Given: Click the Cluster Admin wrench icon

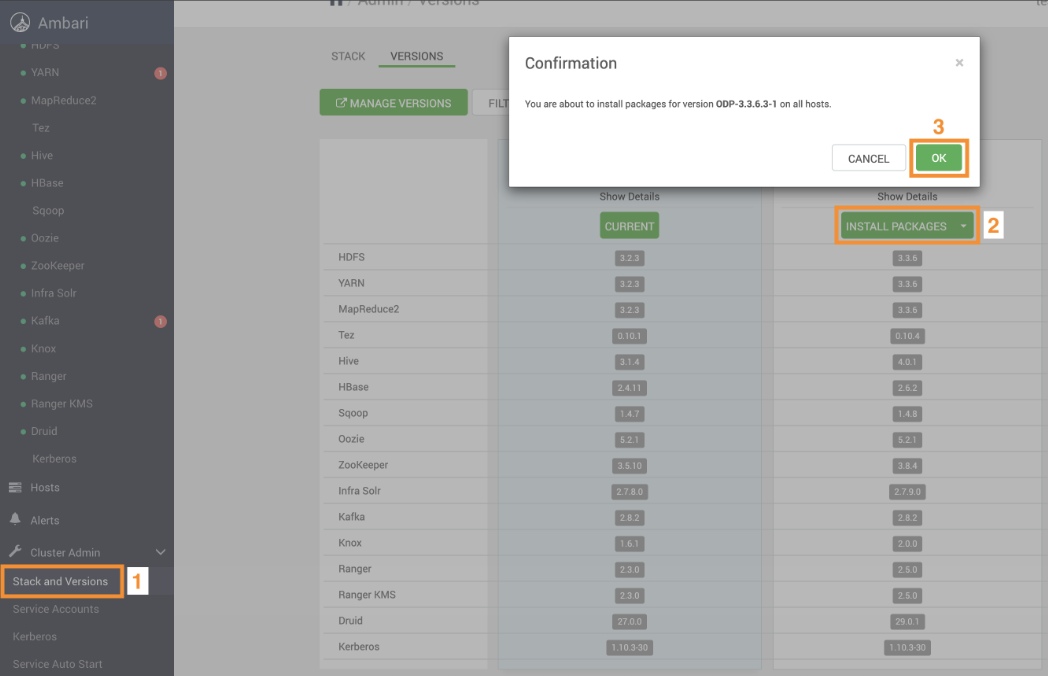Looking at the screenshot, I should (15, 552).
